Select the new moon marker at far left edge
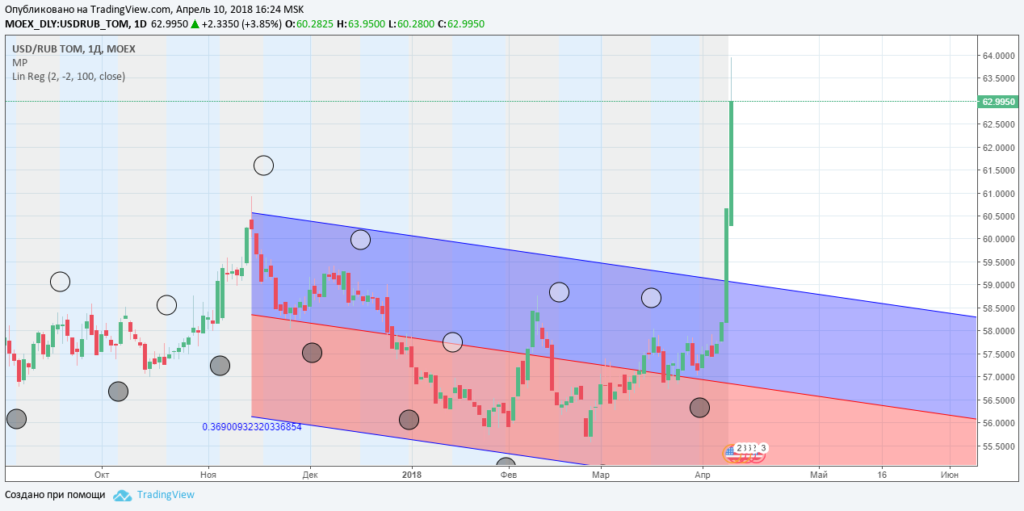1024x511 pixels. pyautogui.click(x=16, y=419)
